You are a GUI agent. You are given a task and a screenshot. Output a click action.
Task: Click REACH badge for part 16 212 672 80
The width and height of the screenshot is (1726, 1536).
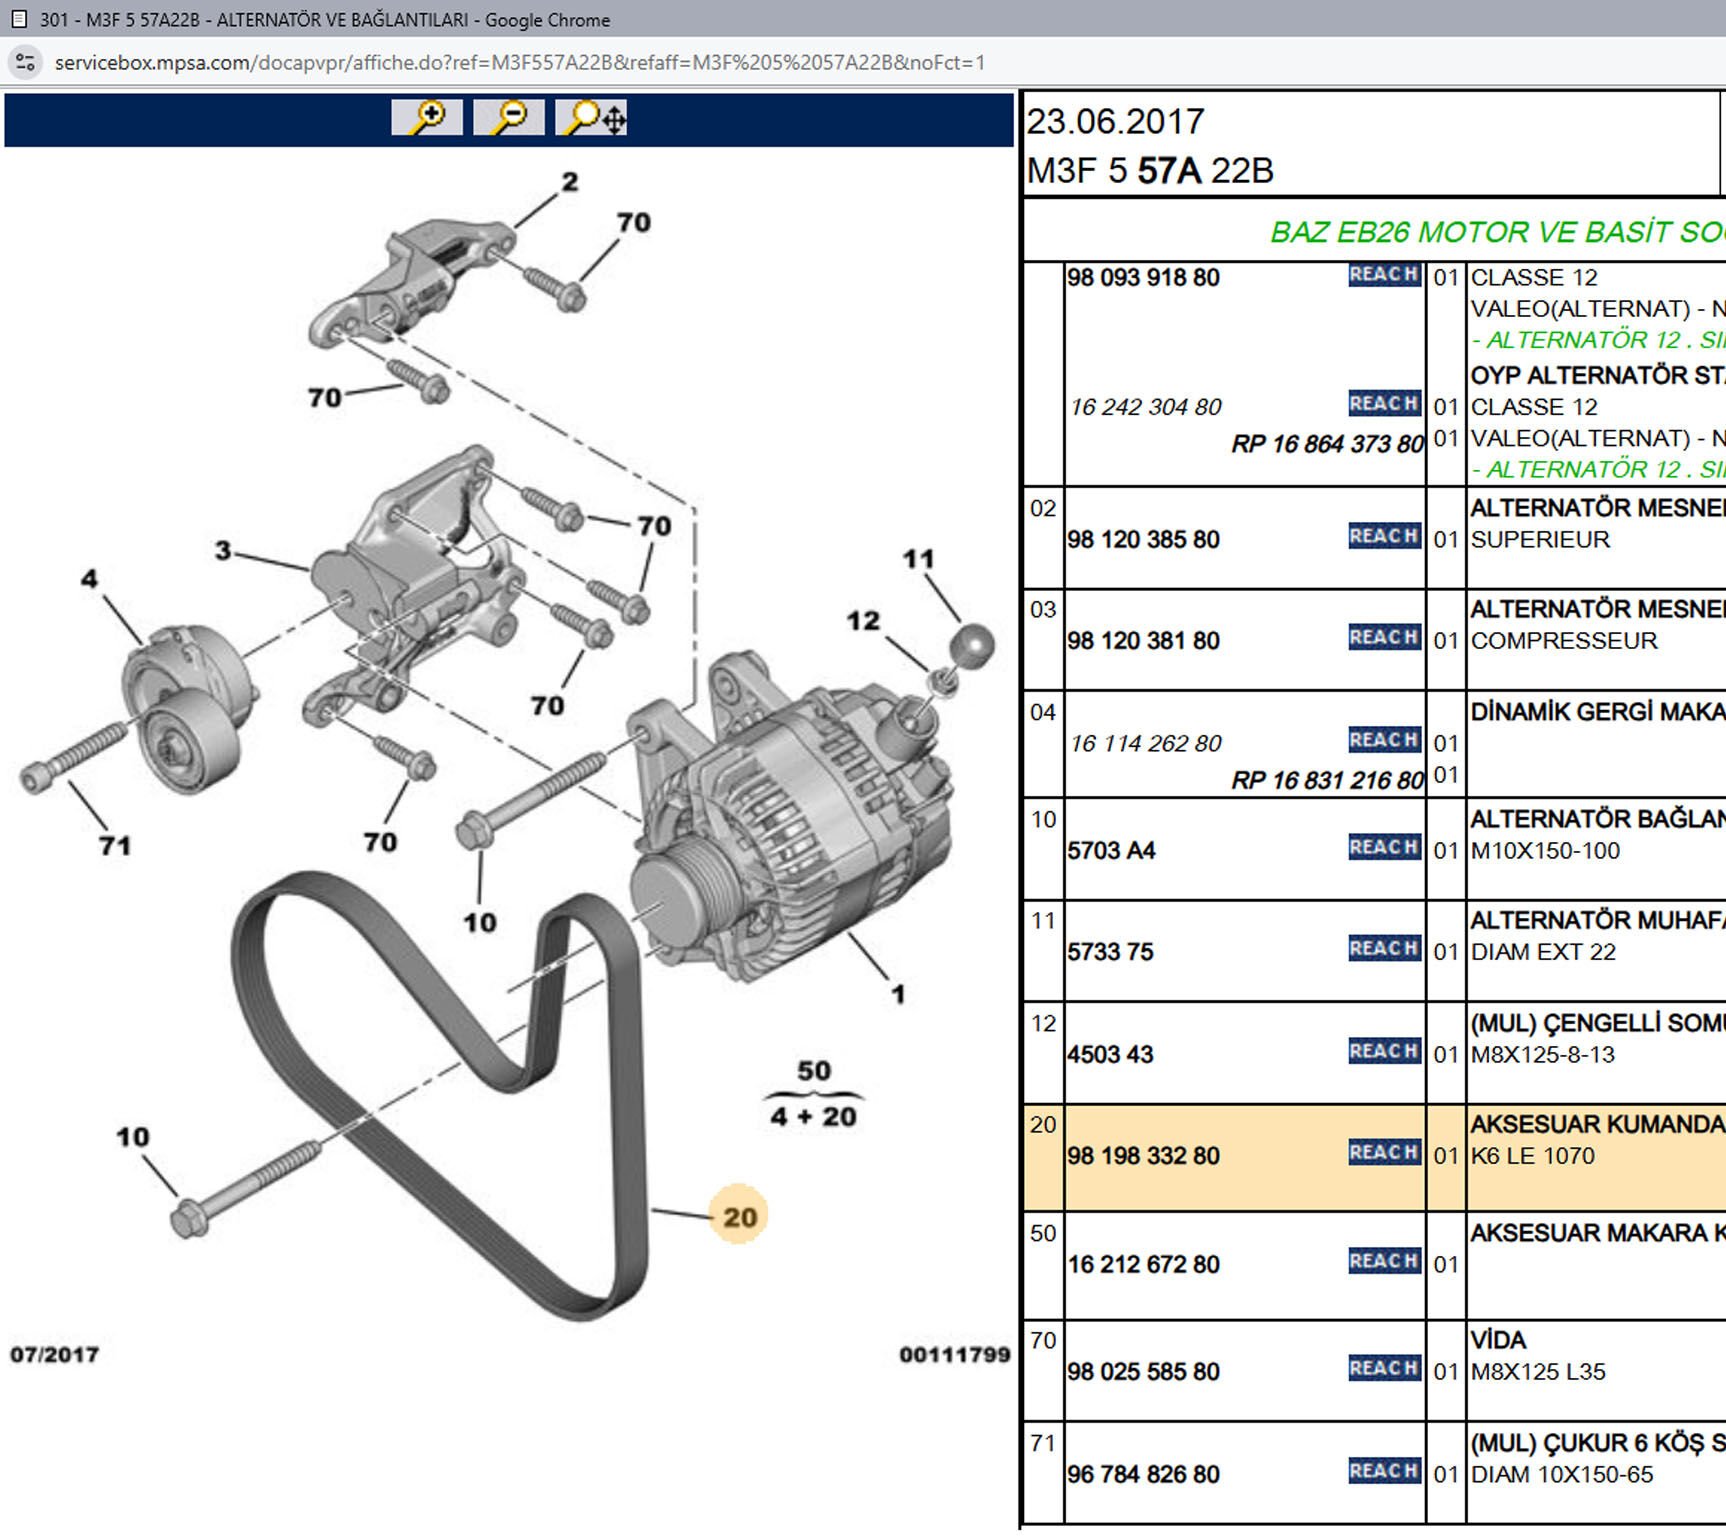pyautogui.click(x=1384, y=1262)
